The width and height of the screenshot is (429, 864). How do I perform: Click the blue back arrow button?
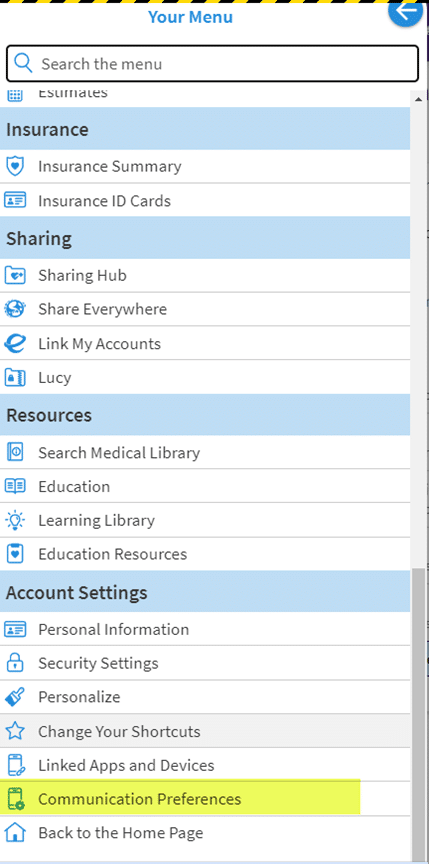pyautogui.click(x=408, y=10)
